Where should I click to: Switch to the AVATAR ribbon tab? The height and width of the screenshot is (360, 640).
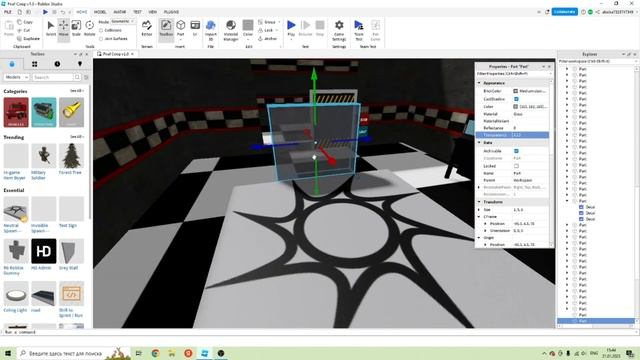tap(120, 12)
